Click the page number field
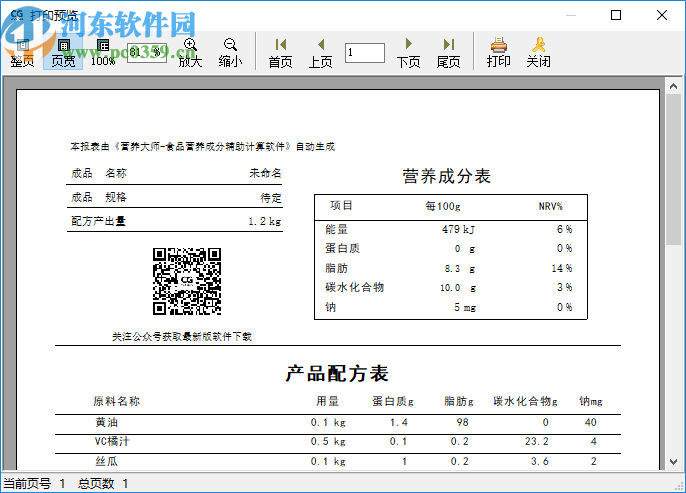Viewport: 686px width, 493px height. point(365,52)
